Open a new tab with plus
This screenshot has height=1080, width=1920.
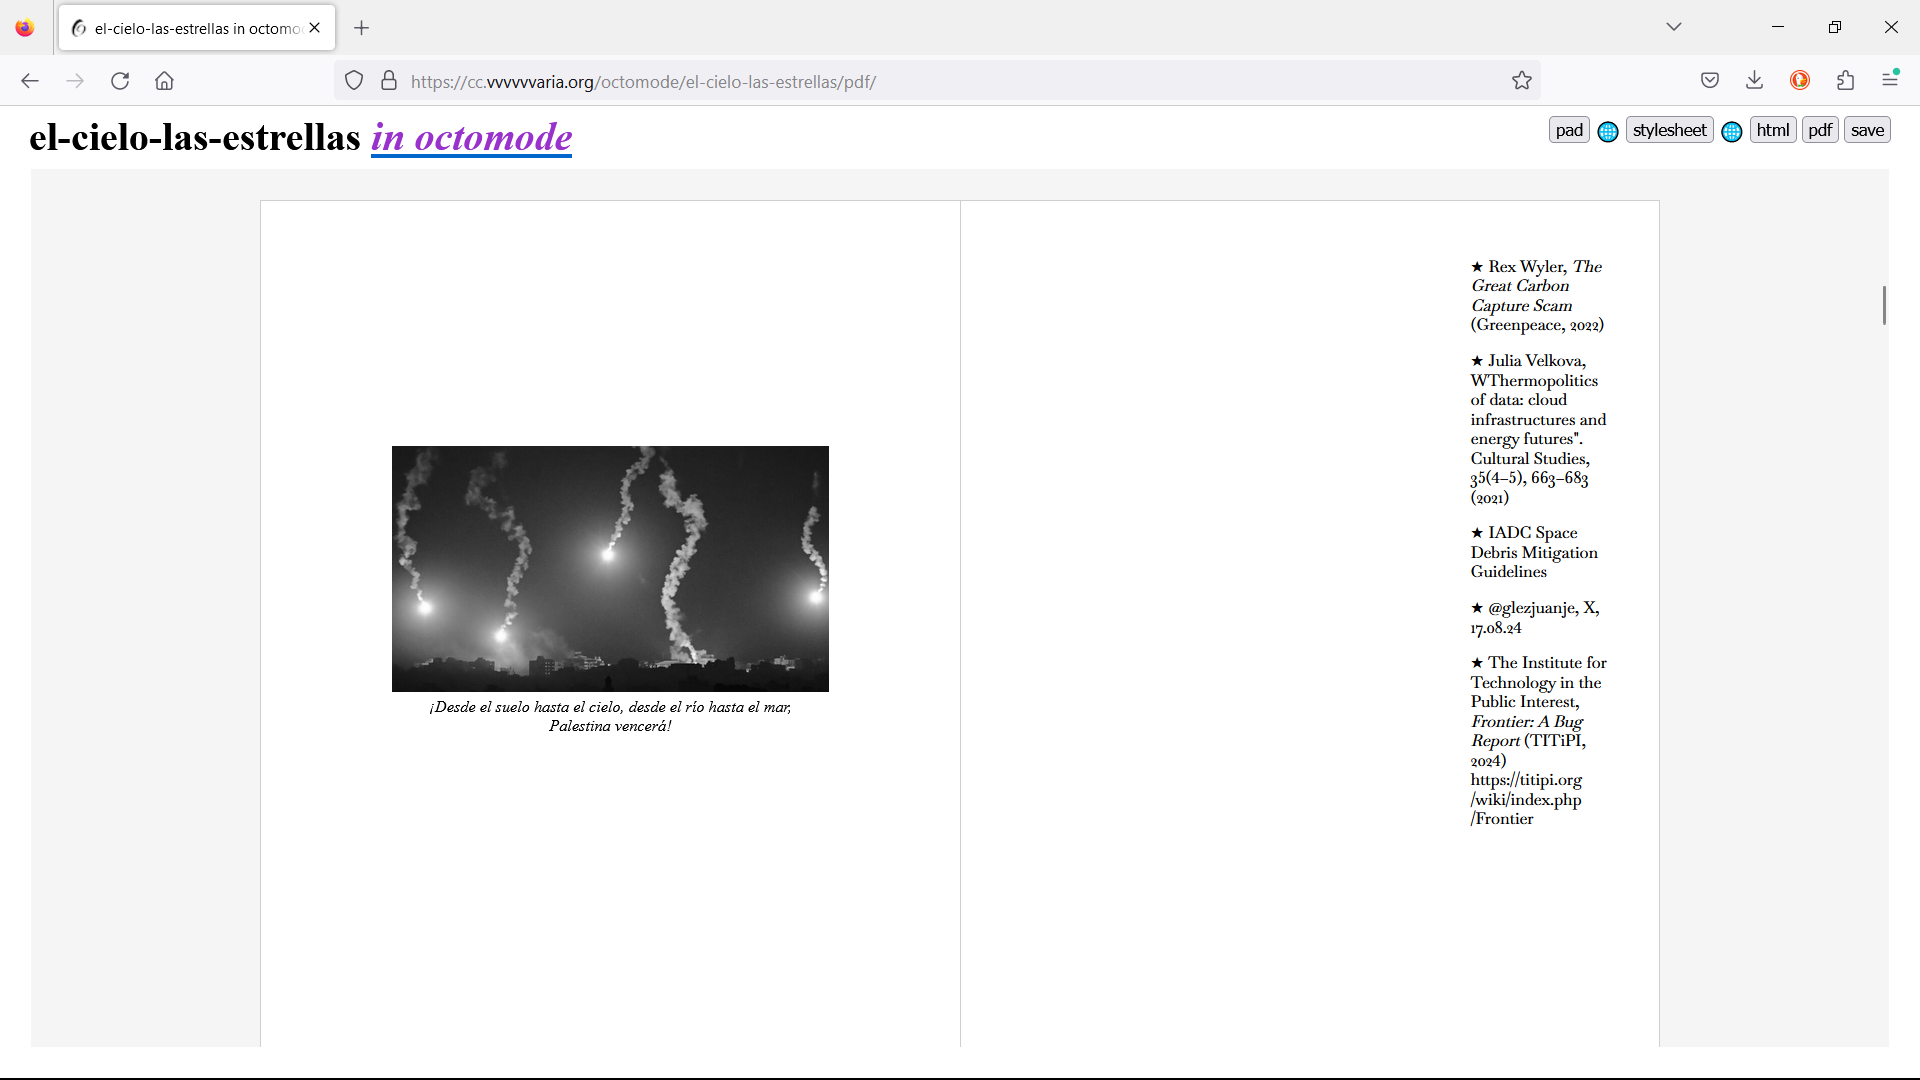[x=362, y=28]
